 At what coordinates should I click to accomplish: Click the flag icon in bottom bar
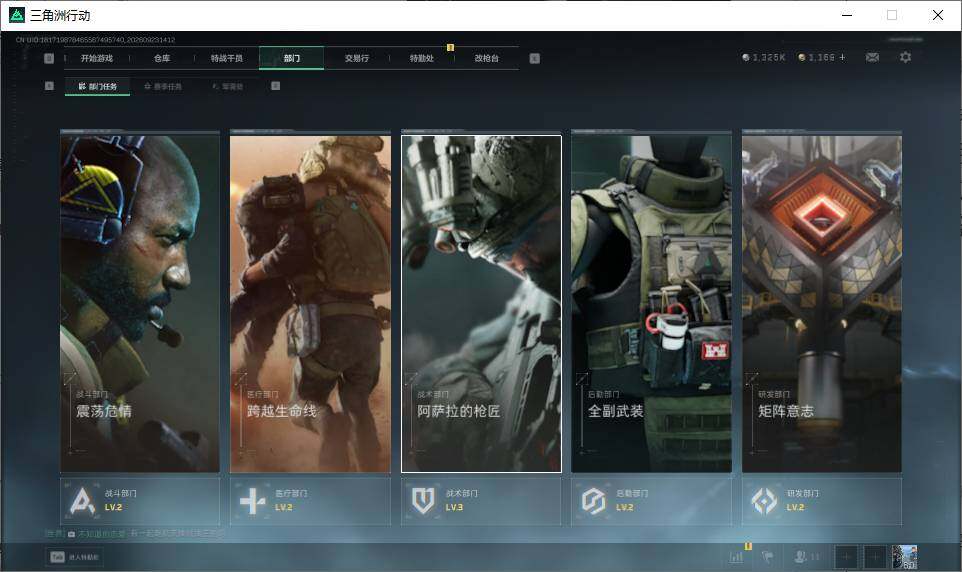pyautogui.click(x=767, y=557)
